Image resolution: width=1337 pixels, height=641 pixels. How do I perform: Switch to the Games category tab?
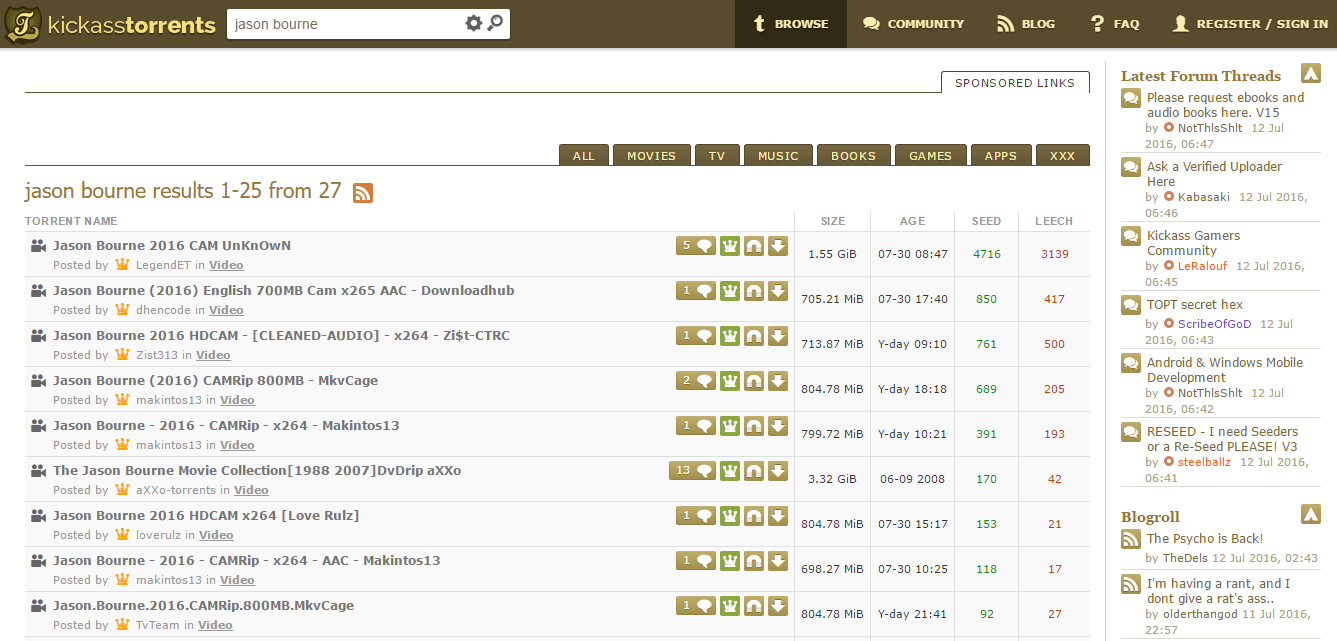[x=929, y=156]
